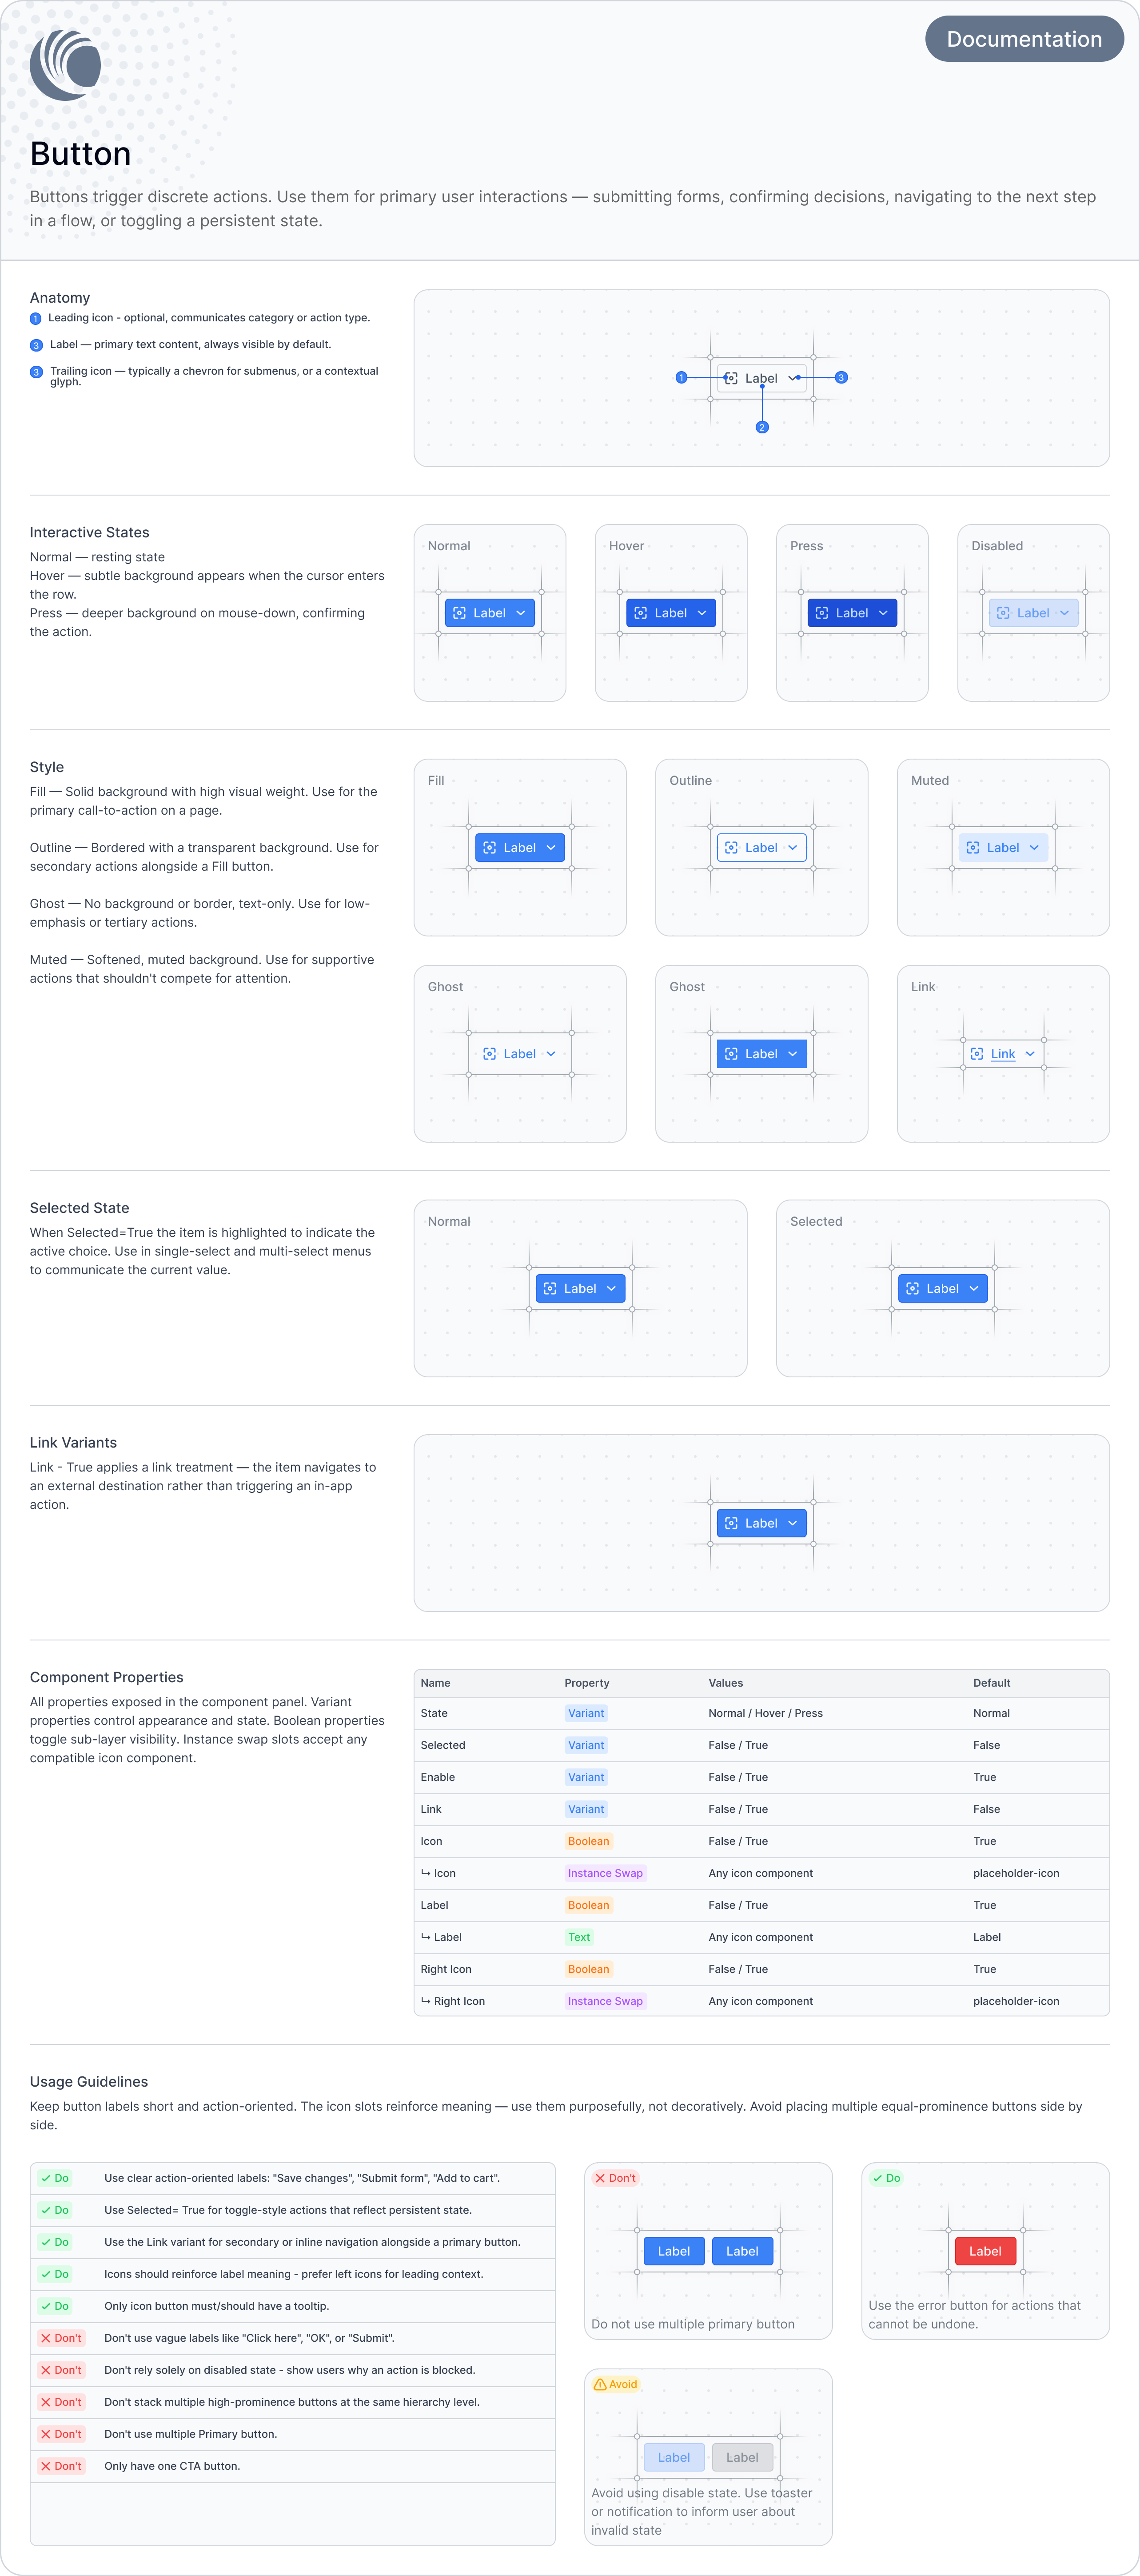This screenshot has height=2576, width=1140.
Task: Click the 'Normal / Hover / Press' values cell
Action: [x=766, y=1713]
